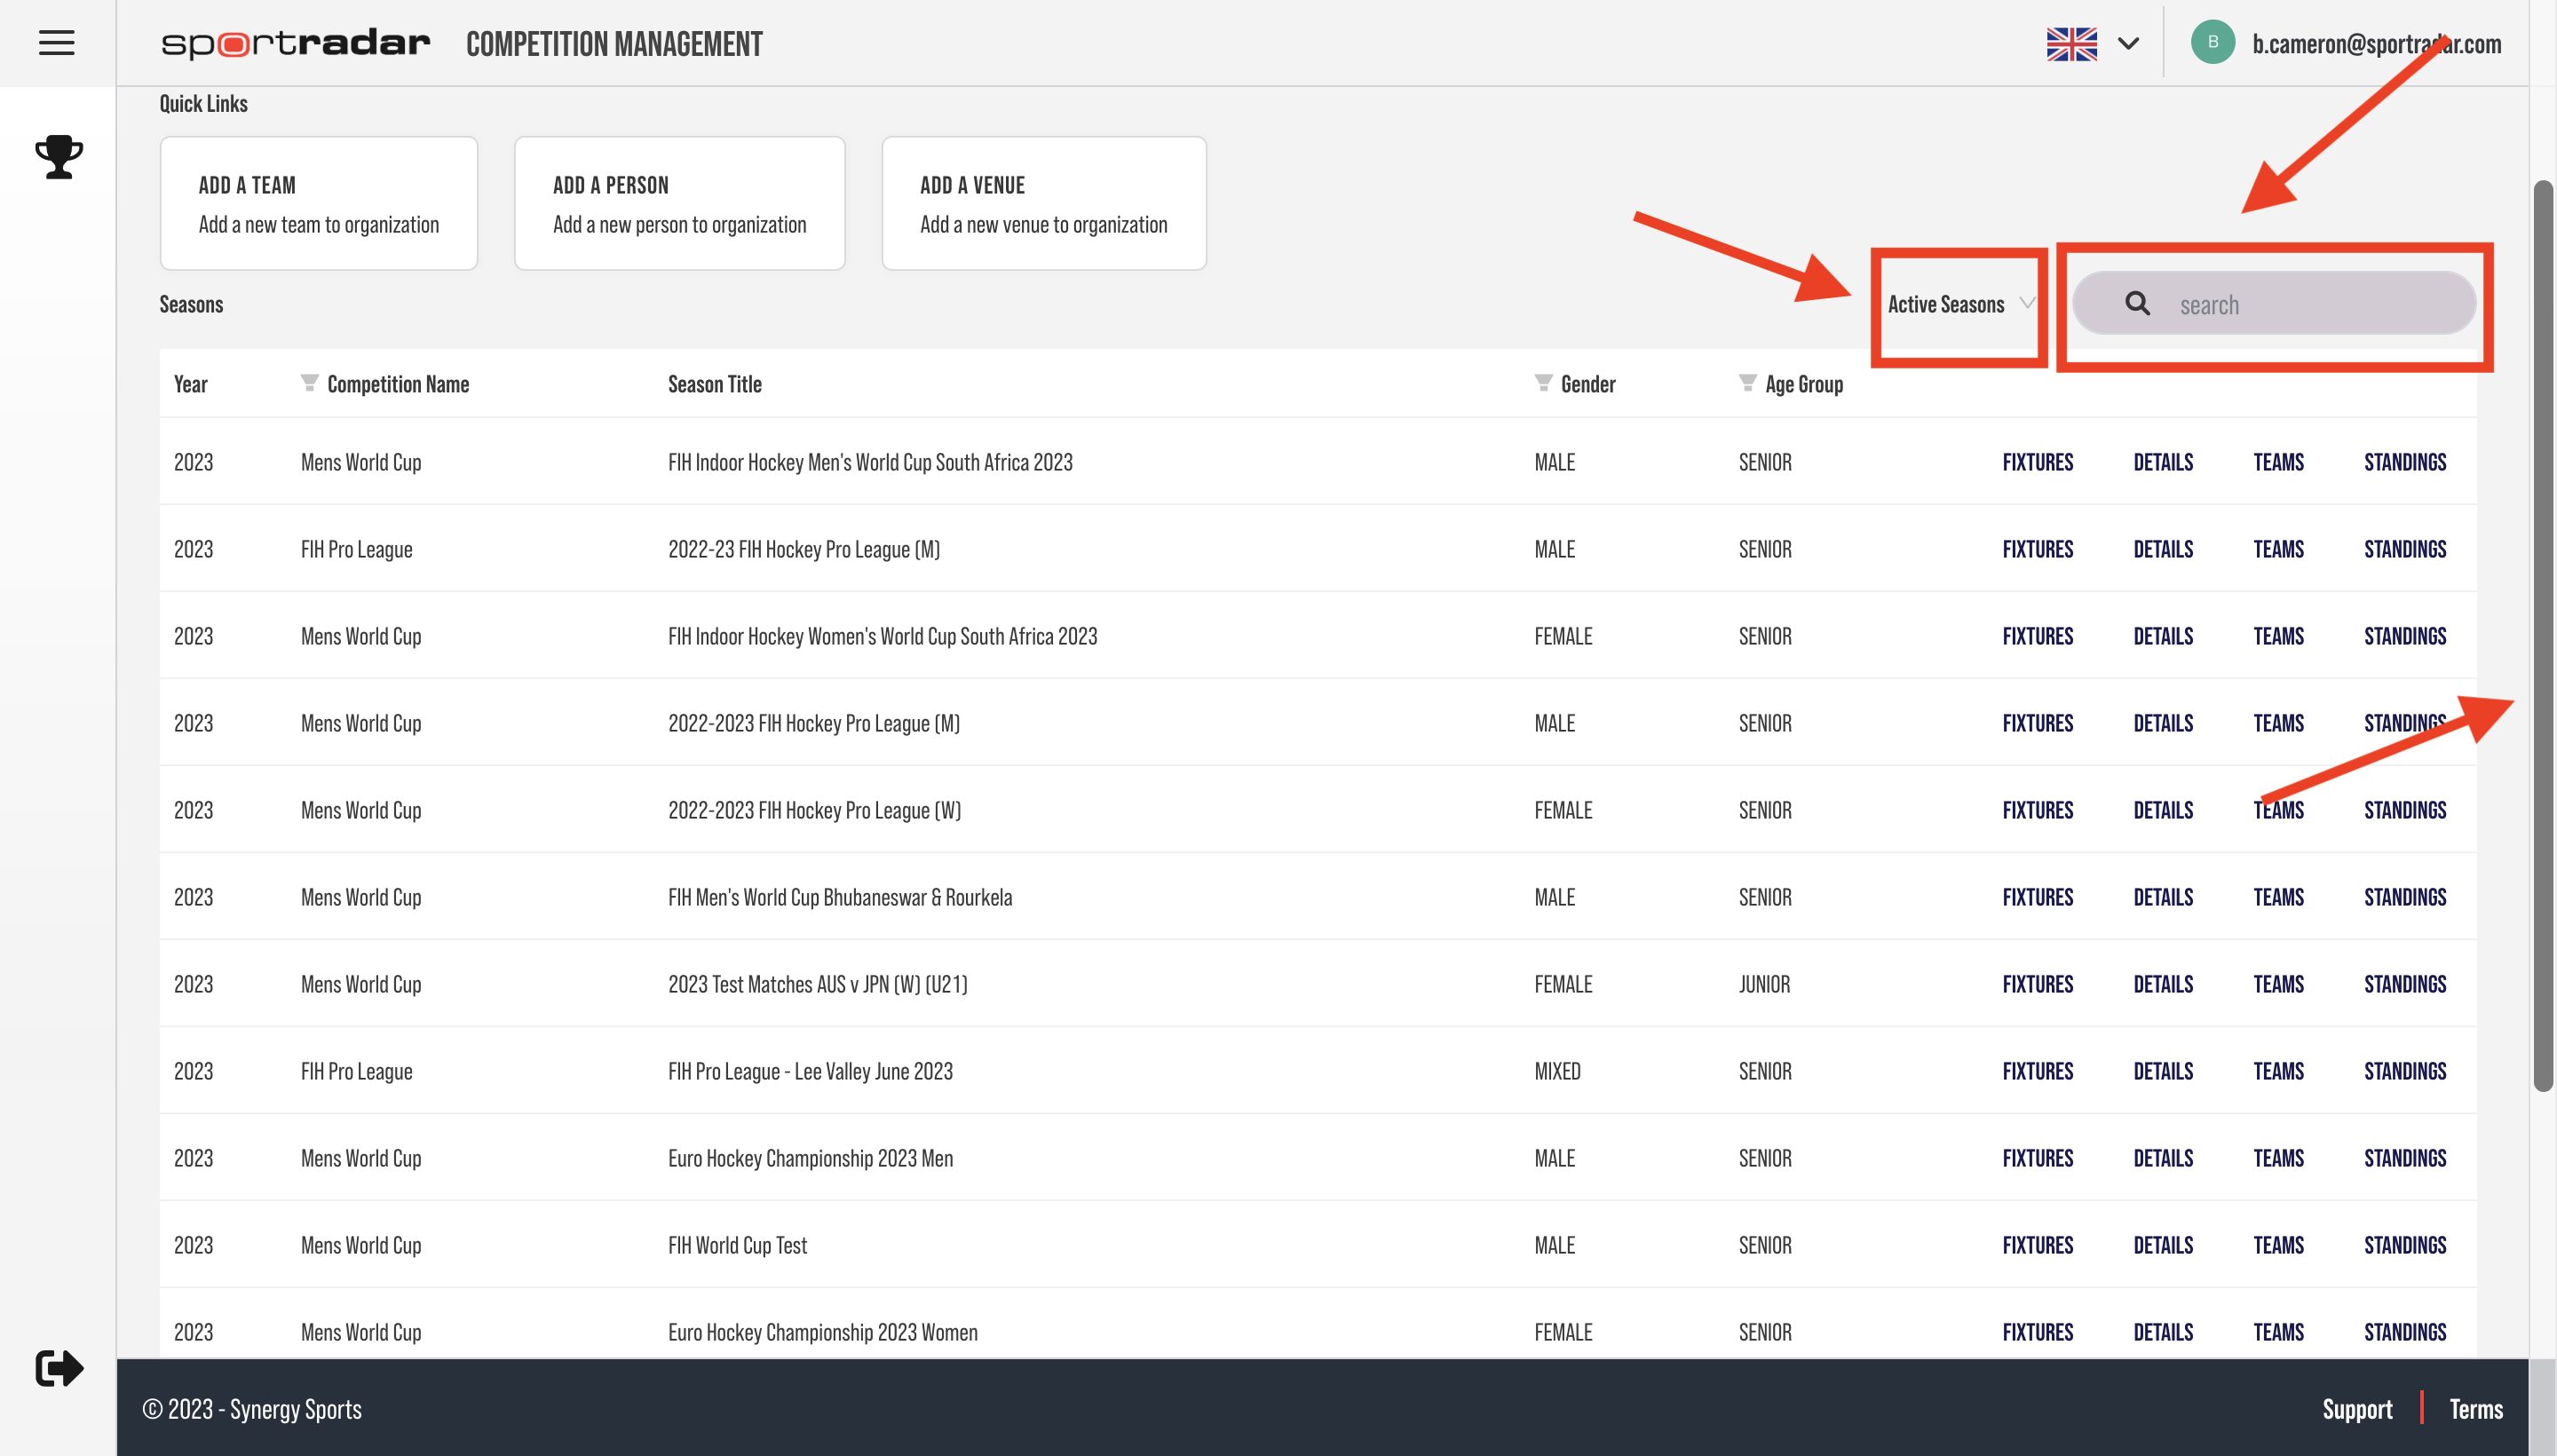Image resolution: width=2557 pixels, height=1456 pixels.
Task: Click the logout icon in sidebar
Action: (59, 1368)
